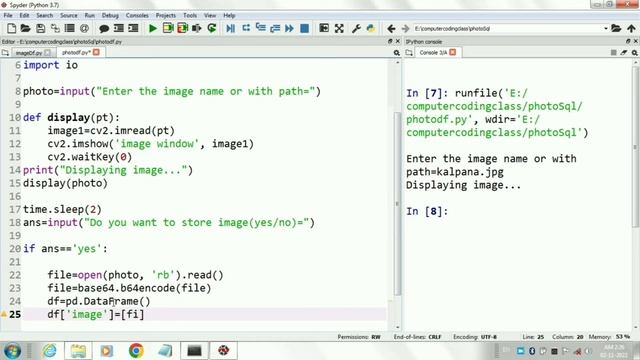Open Windows Start button

coord(12,351)
